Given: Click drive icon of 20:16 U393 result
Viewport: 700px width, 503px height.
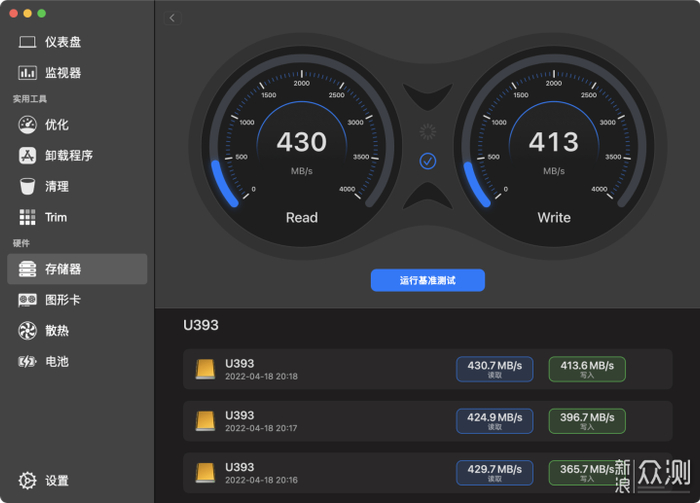Looking at the screenshot, I should click(205, 473).
